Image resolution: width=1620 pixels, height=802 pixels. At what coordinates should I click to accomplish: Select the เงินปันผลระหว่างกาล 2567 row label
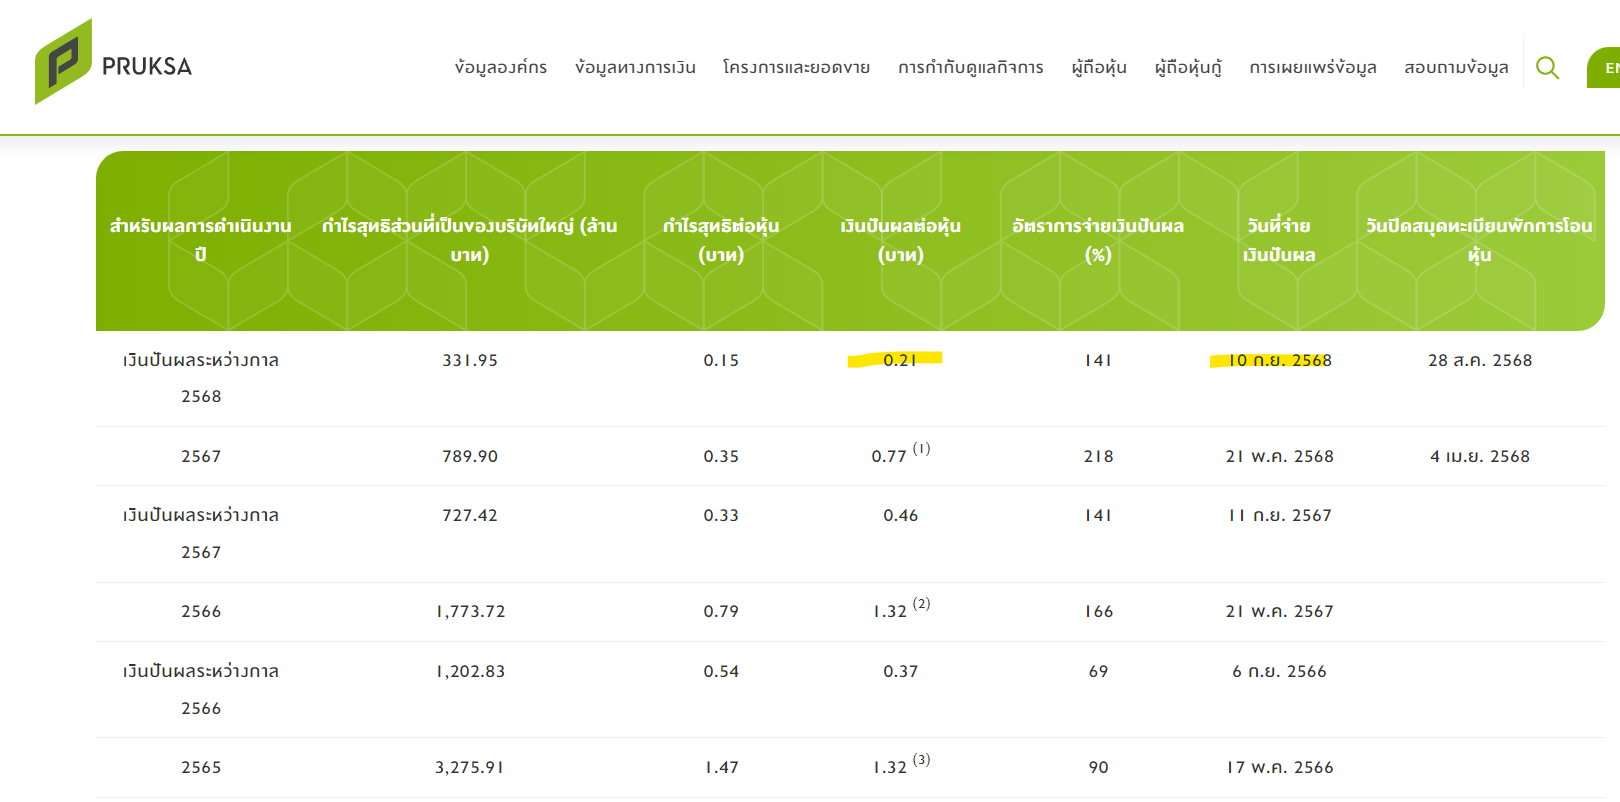point(201,533)
